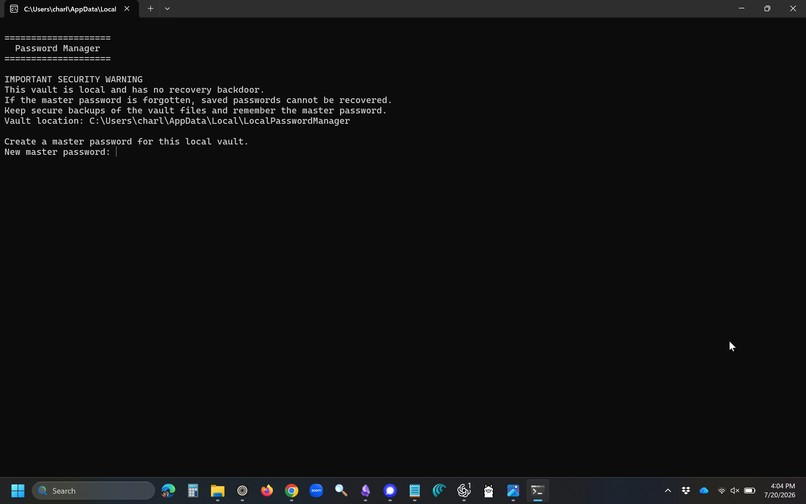The height and width of the screenshot is (504, 806).
Task: Select the C:\Users\charl\AppData\Local tab
Action: tap(70, 9)
